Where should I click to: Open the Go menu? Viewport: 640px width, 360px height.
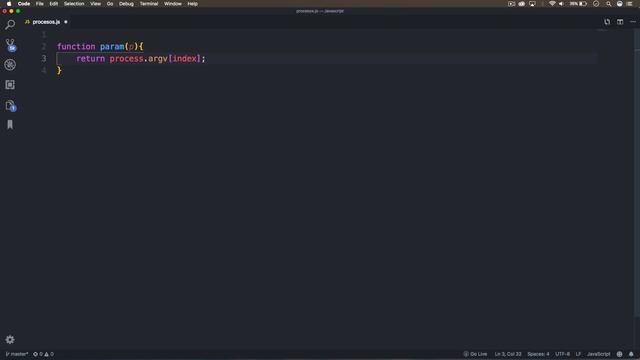click(x=110, y=4)
